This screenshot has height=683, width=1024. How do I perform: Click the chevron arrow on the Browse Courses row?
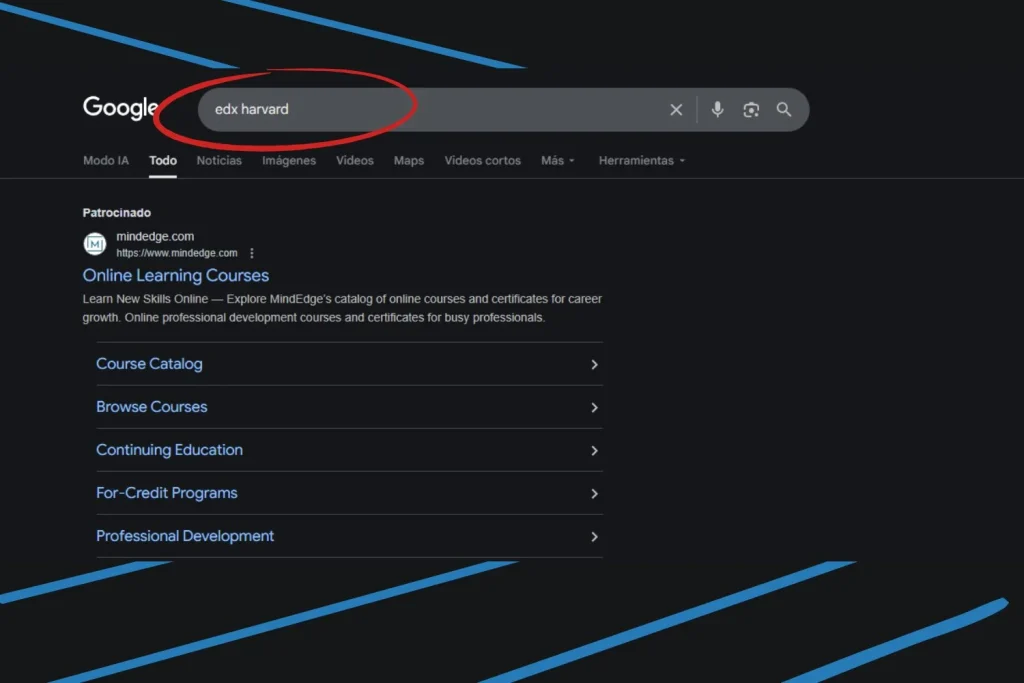pyautogui.click(x=594, y=407)
